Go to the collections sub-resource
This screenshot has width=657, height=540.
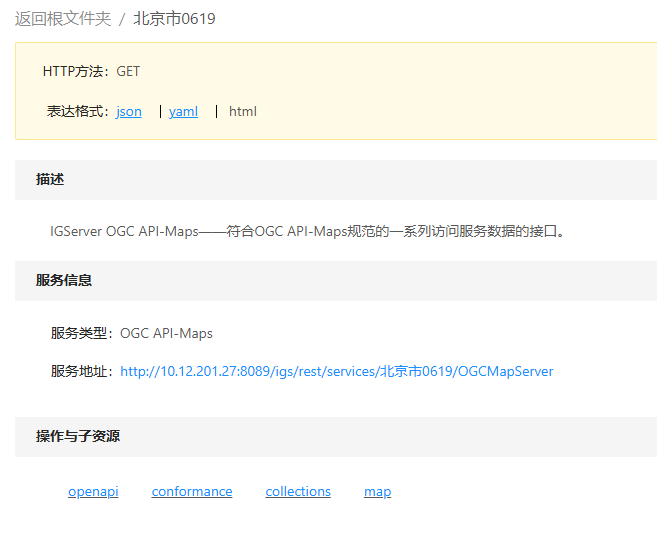pyautogui.click(x=298, y=491)
